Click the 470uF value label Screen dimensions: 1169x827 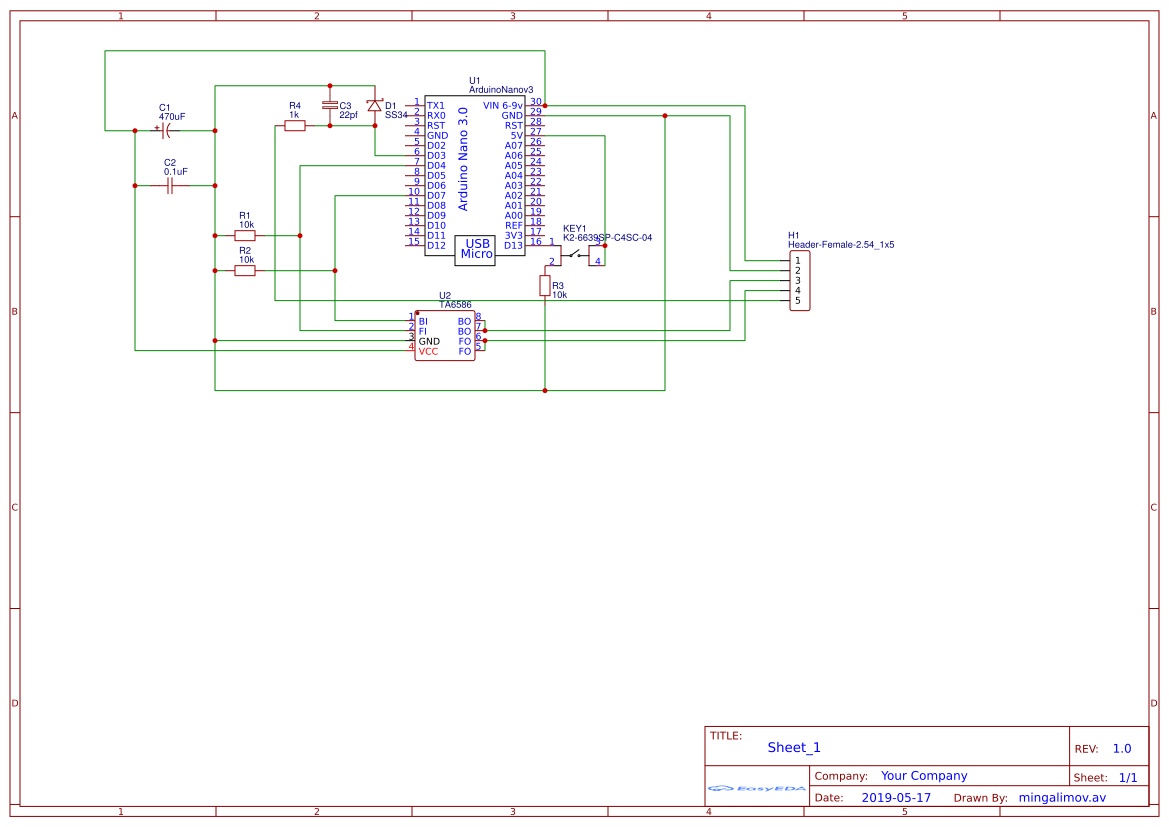pos(171,117)
